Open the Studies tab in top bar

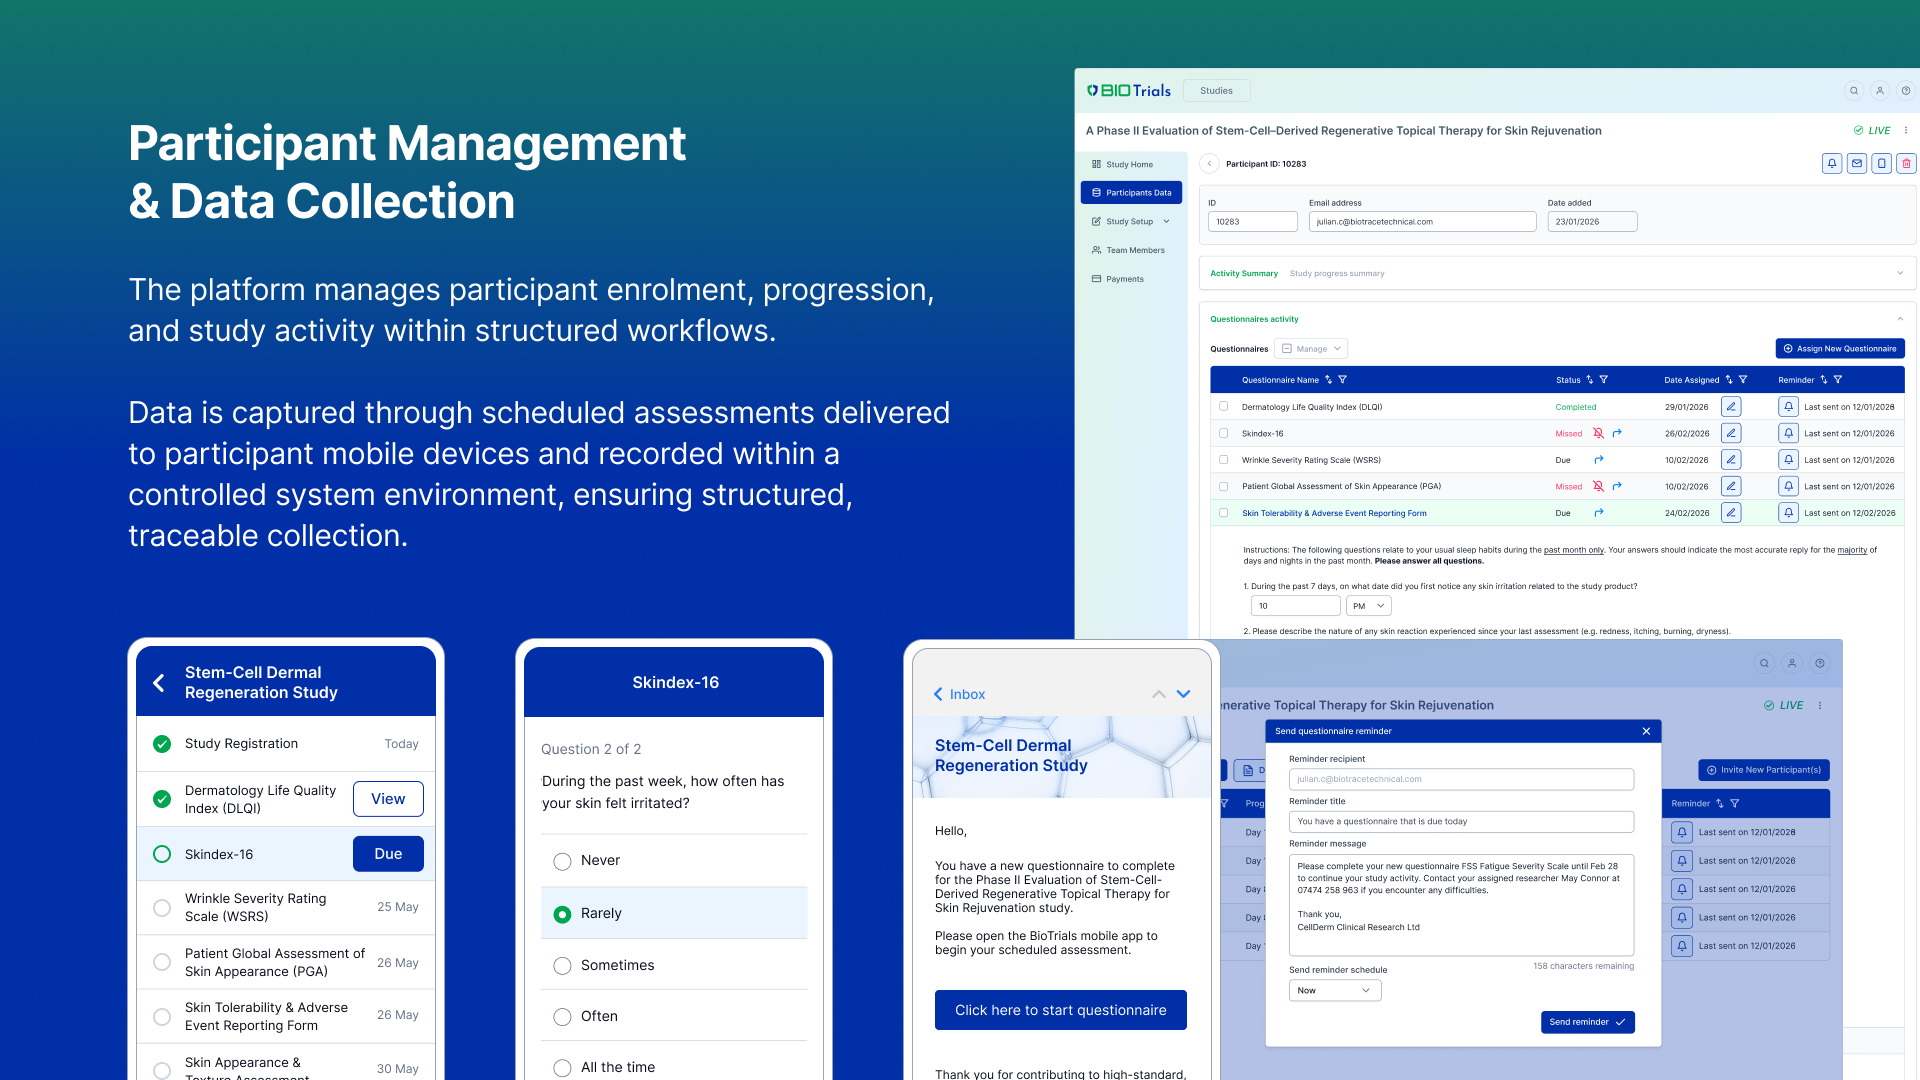[1216, 91]
